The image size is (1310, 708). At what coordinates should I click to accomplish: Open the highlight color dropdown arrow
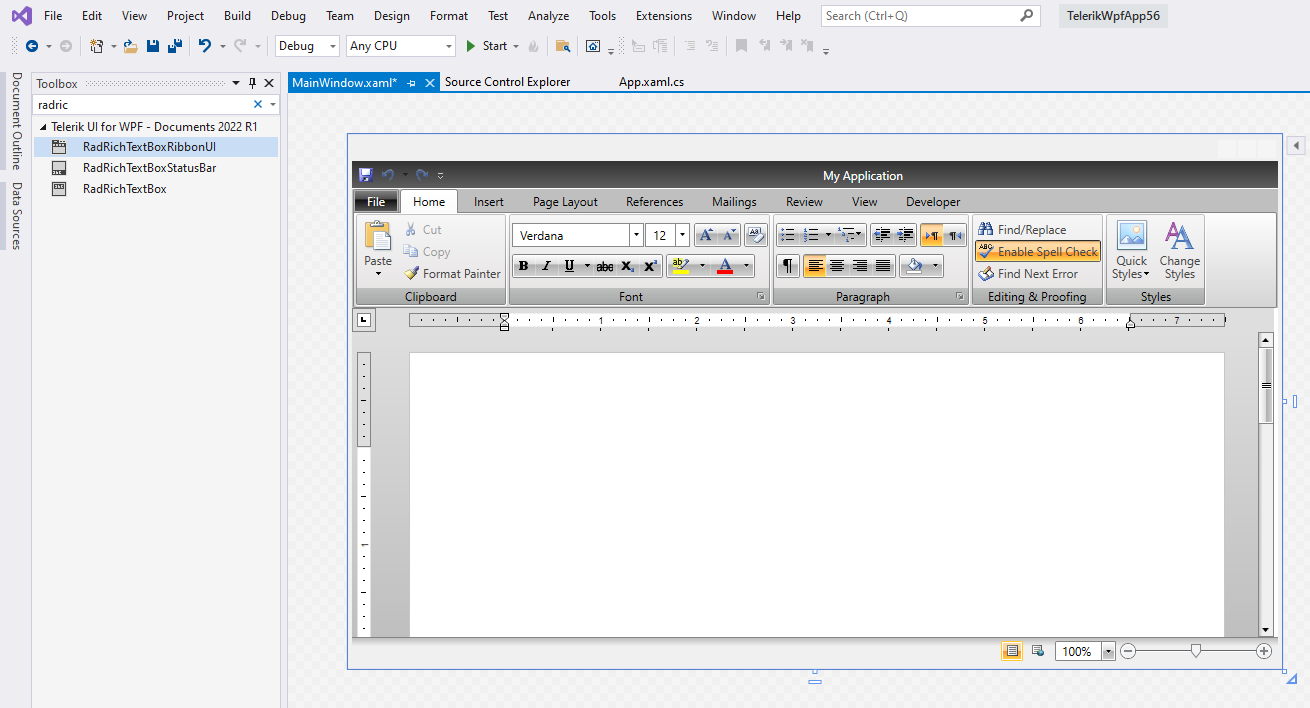[702, 266]
